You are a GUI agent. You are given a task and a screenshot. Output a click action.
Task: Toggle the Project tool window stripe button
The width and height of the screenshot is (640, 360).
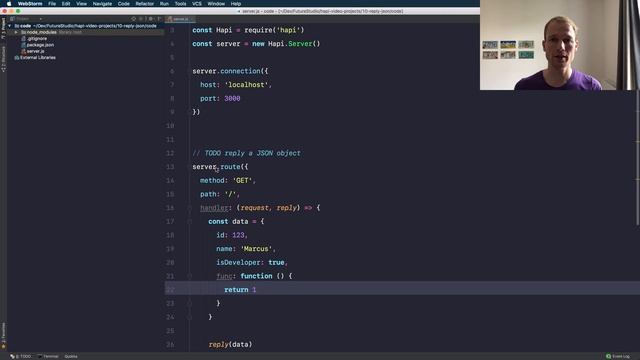[3, 29]
